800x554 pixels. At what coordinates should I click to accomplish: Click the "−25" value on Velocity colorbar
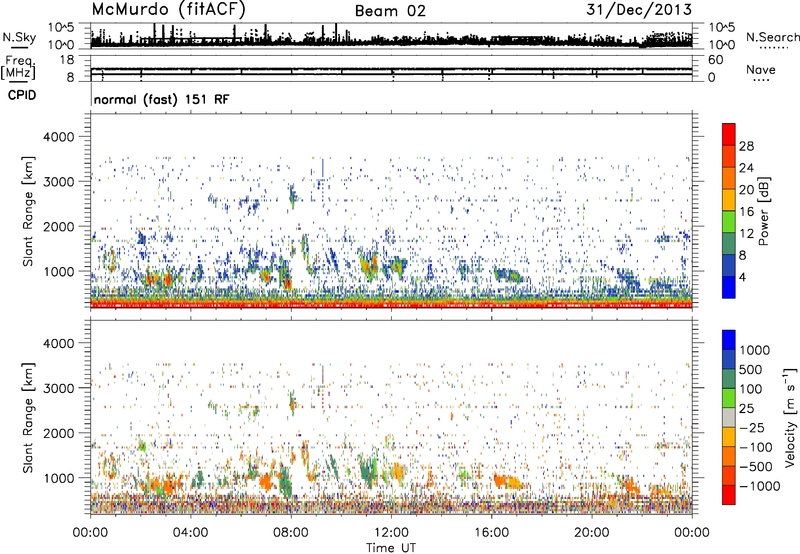click(752, 428)
